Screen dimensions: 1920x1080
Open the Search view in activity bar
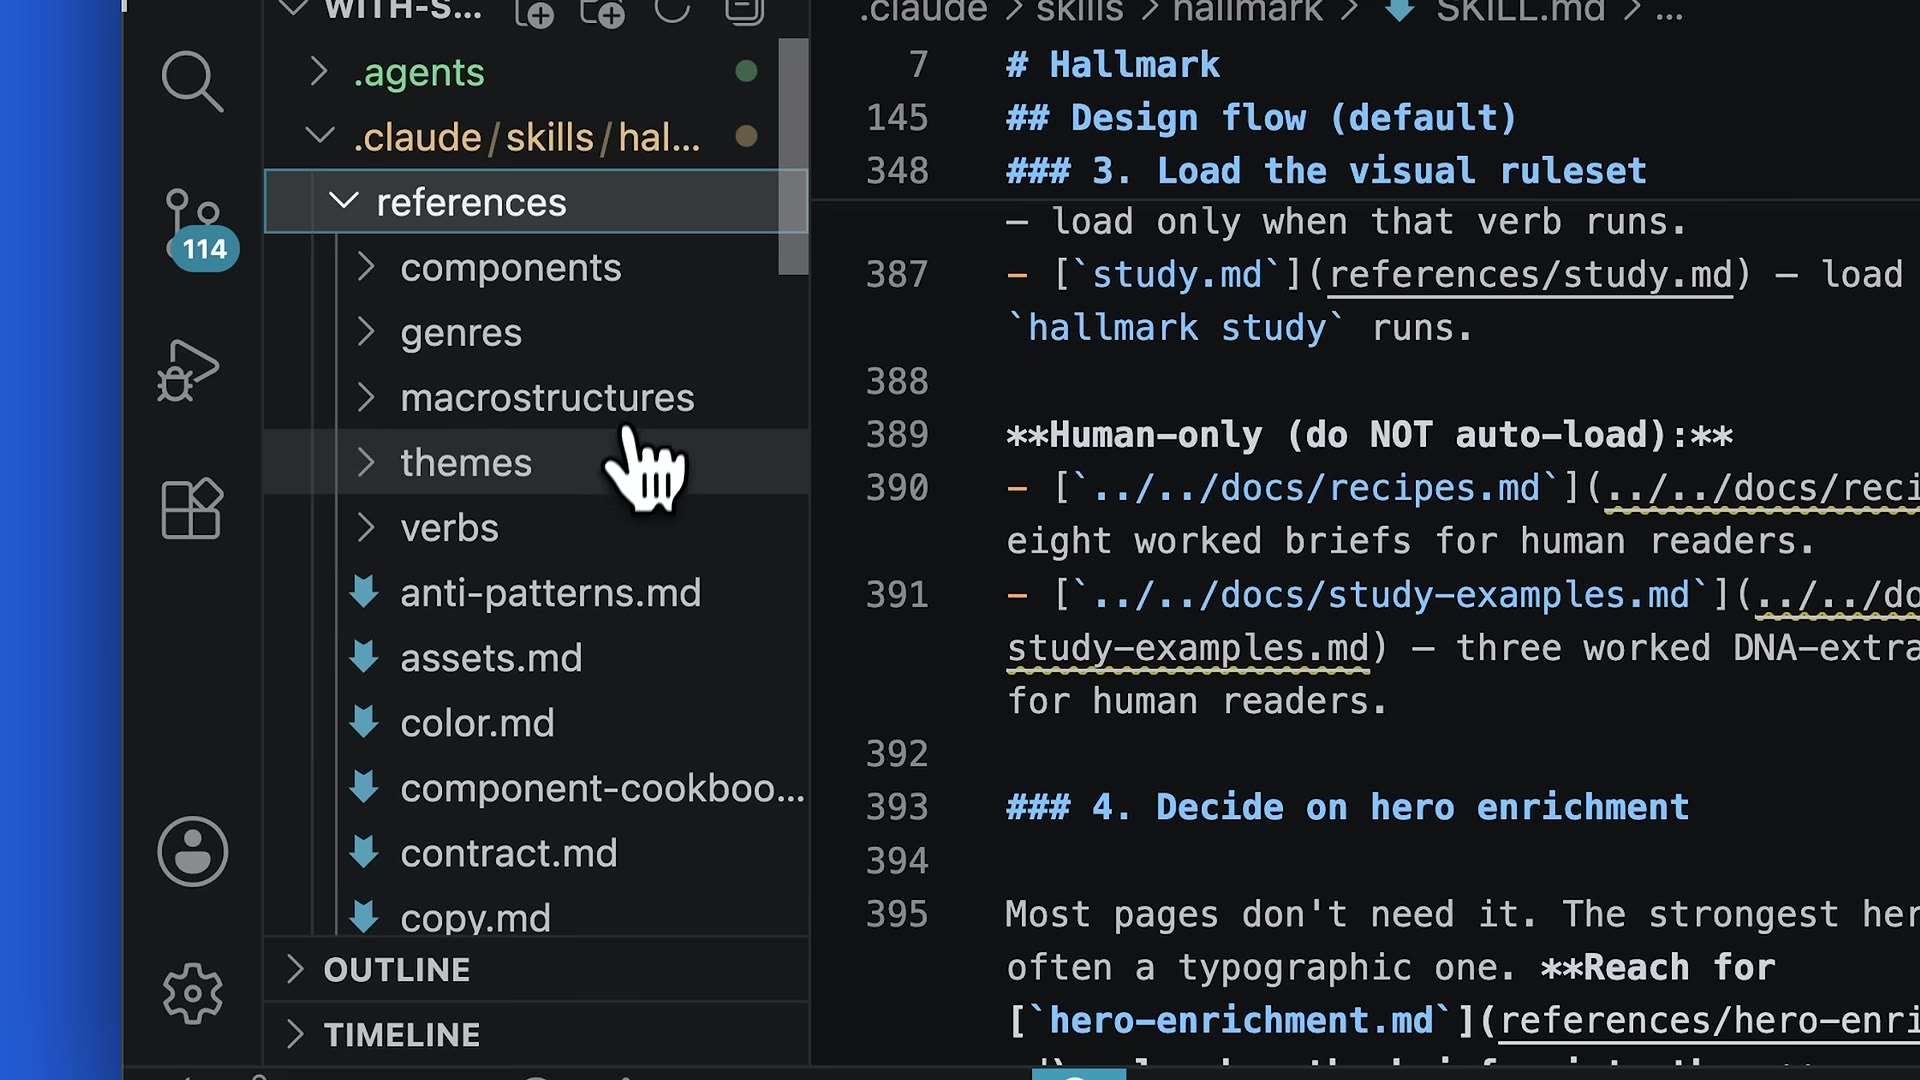tap(192, 81)
